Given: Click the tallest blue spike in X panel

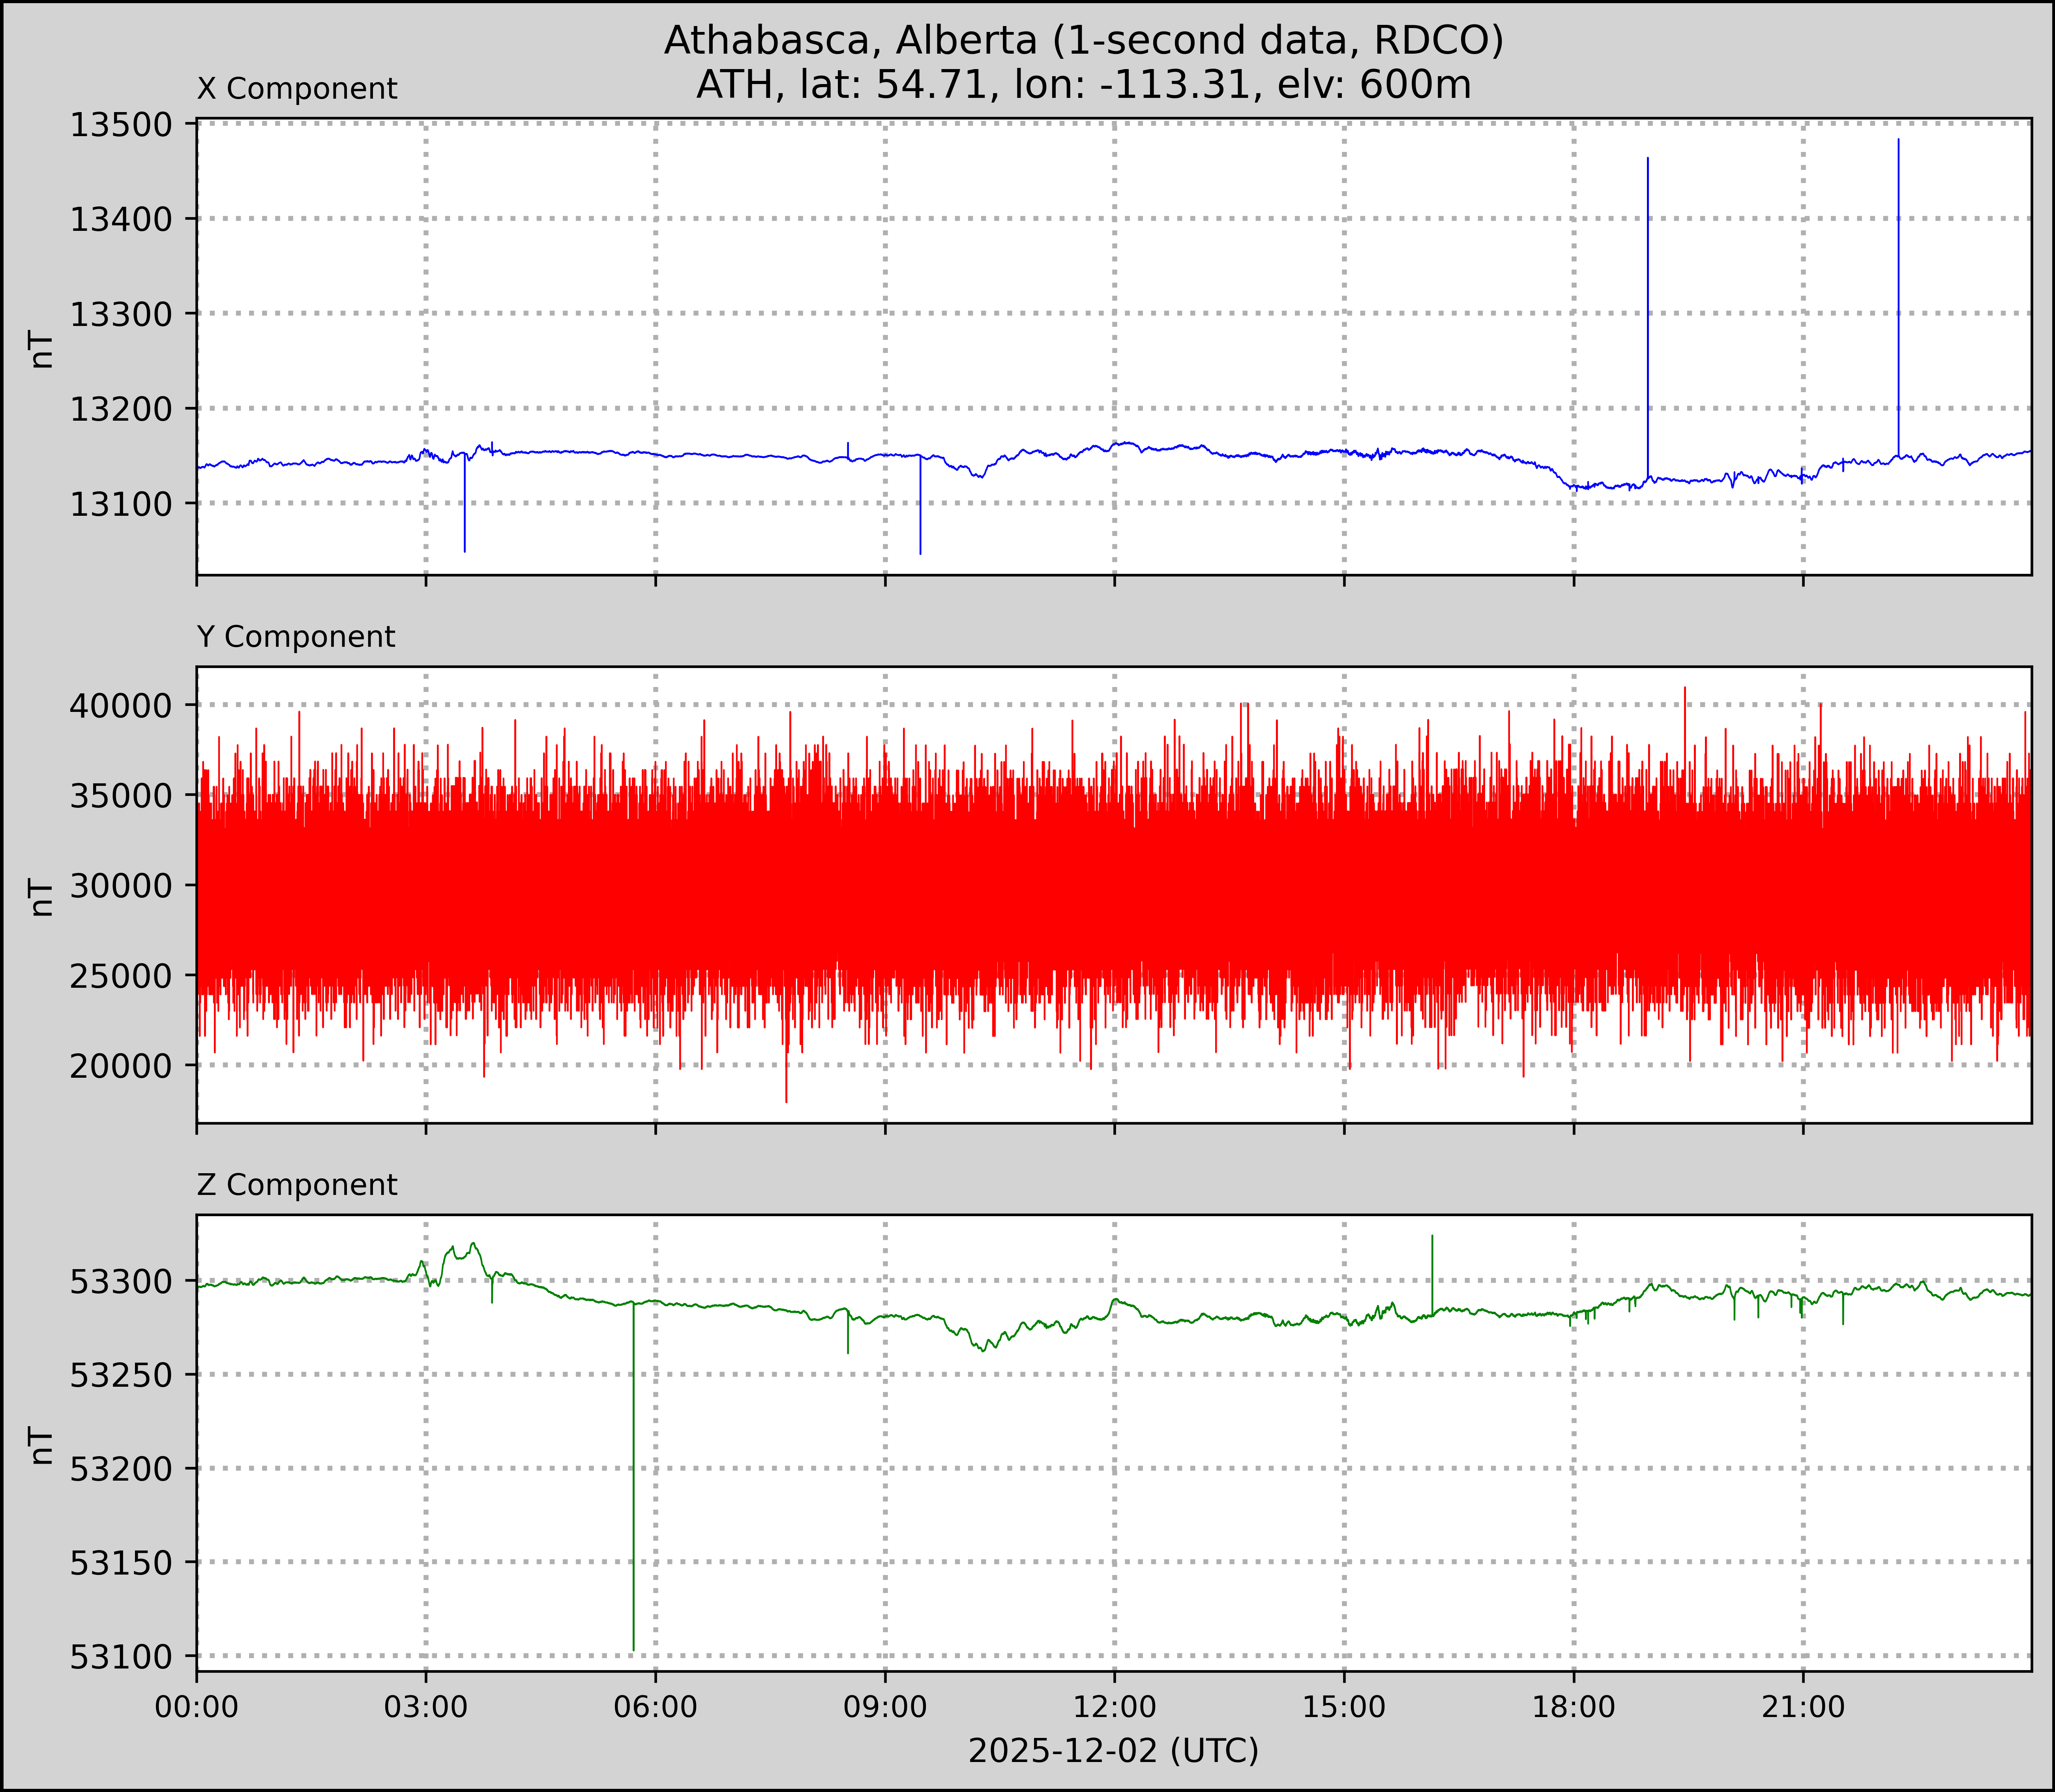Looking at the screenshot, I should click(1898, 300).
